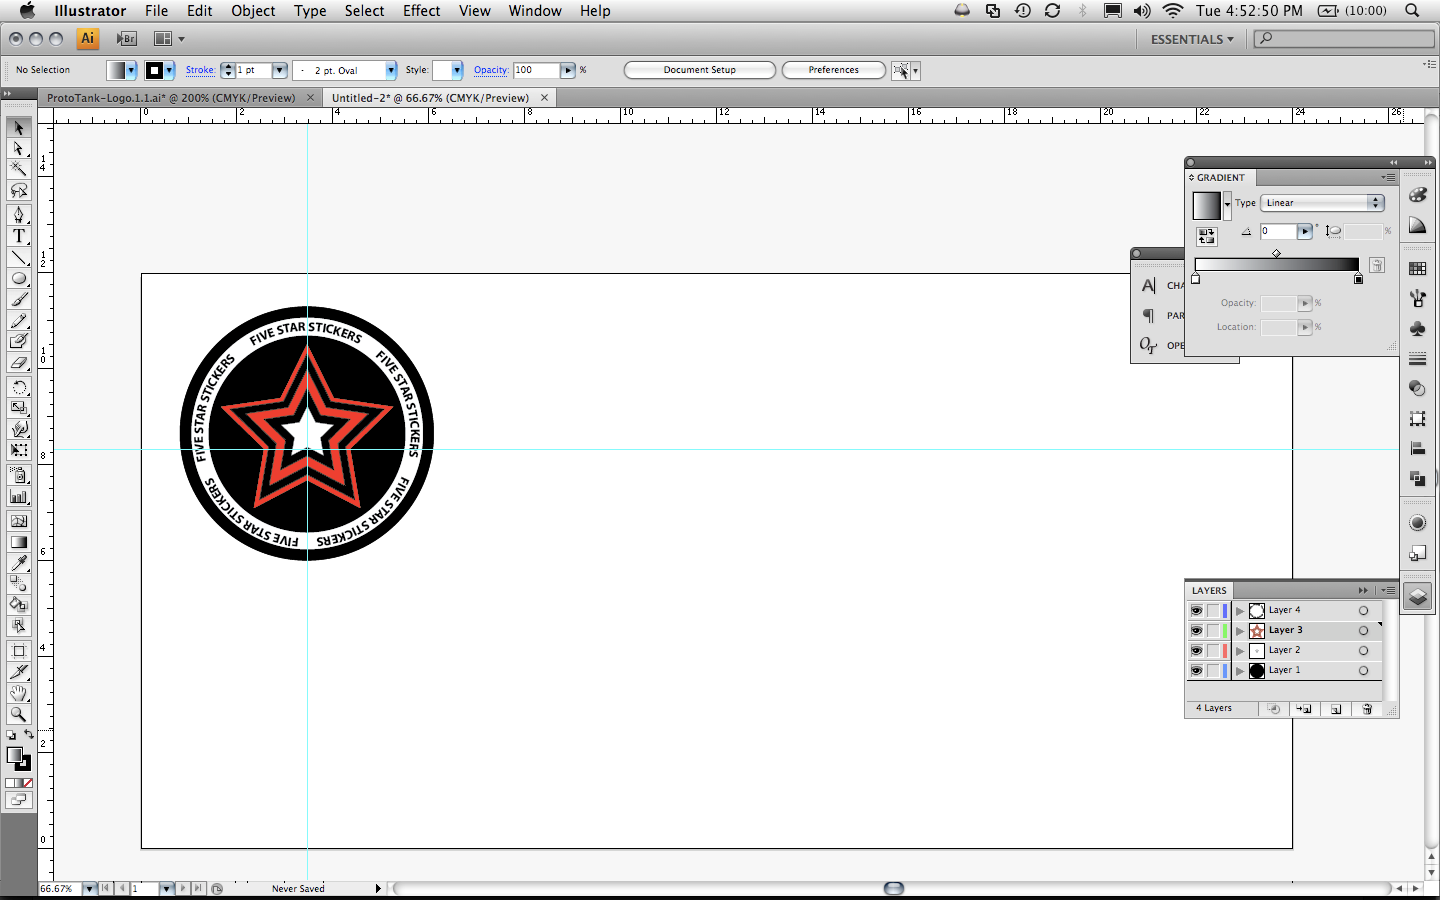Toggle visibility of Layer 1

(x=1196, y=670)
